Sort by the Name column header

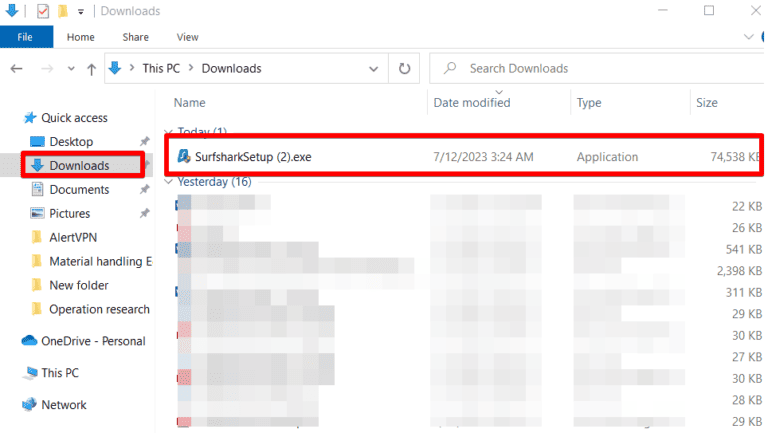(x=190, y=103)
